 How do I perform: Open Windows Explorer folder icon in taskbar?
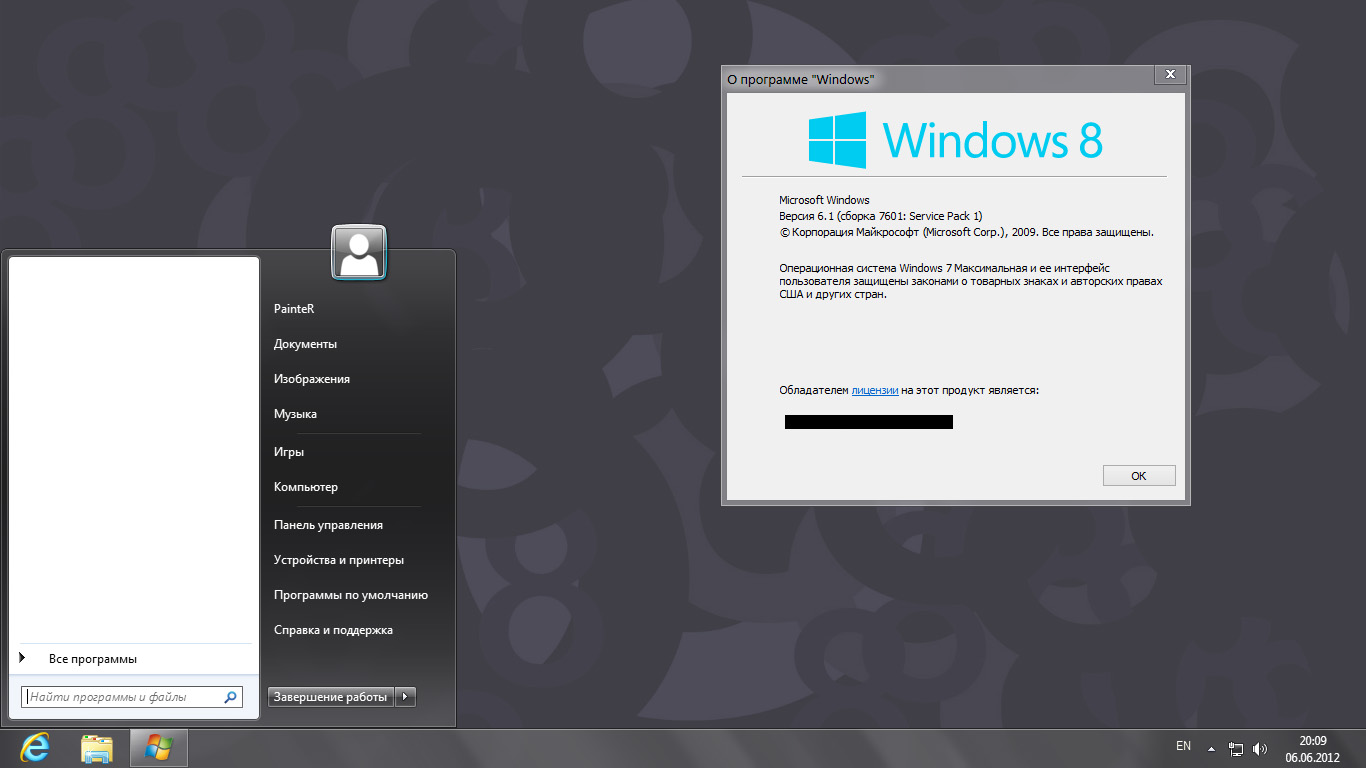click(97, 748)
